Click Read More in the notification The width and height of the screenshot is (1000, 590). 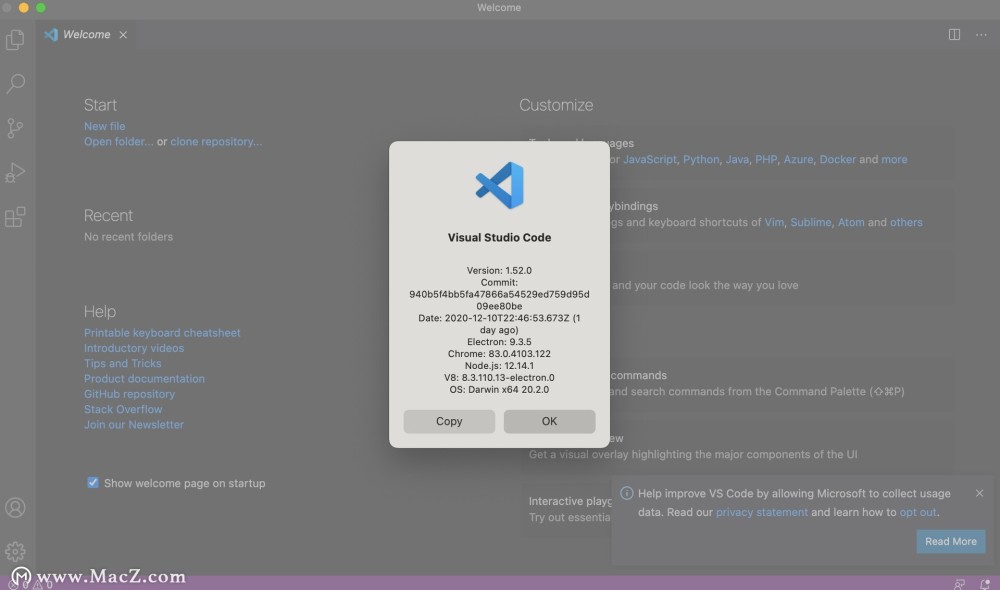[951, 541]
